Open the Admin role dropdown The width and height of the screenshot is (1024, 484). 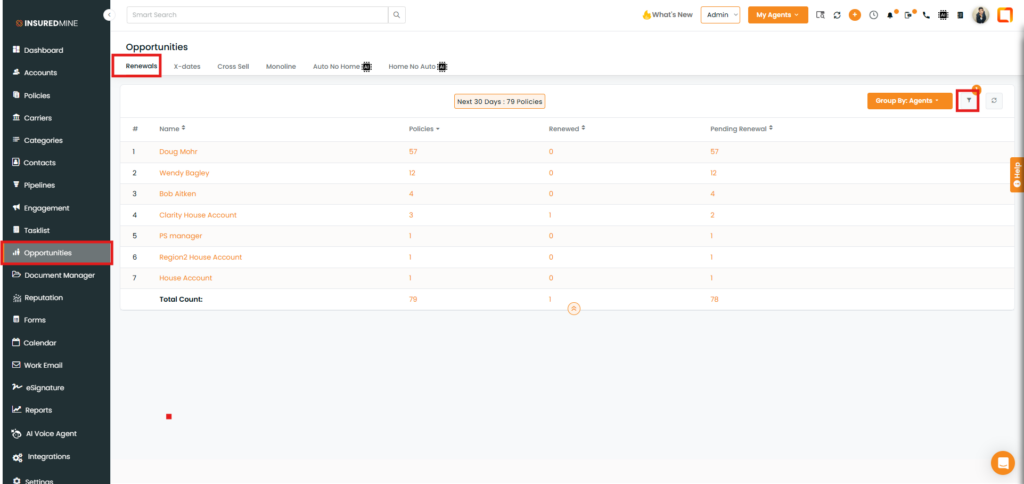coord(720,15)
